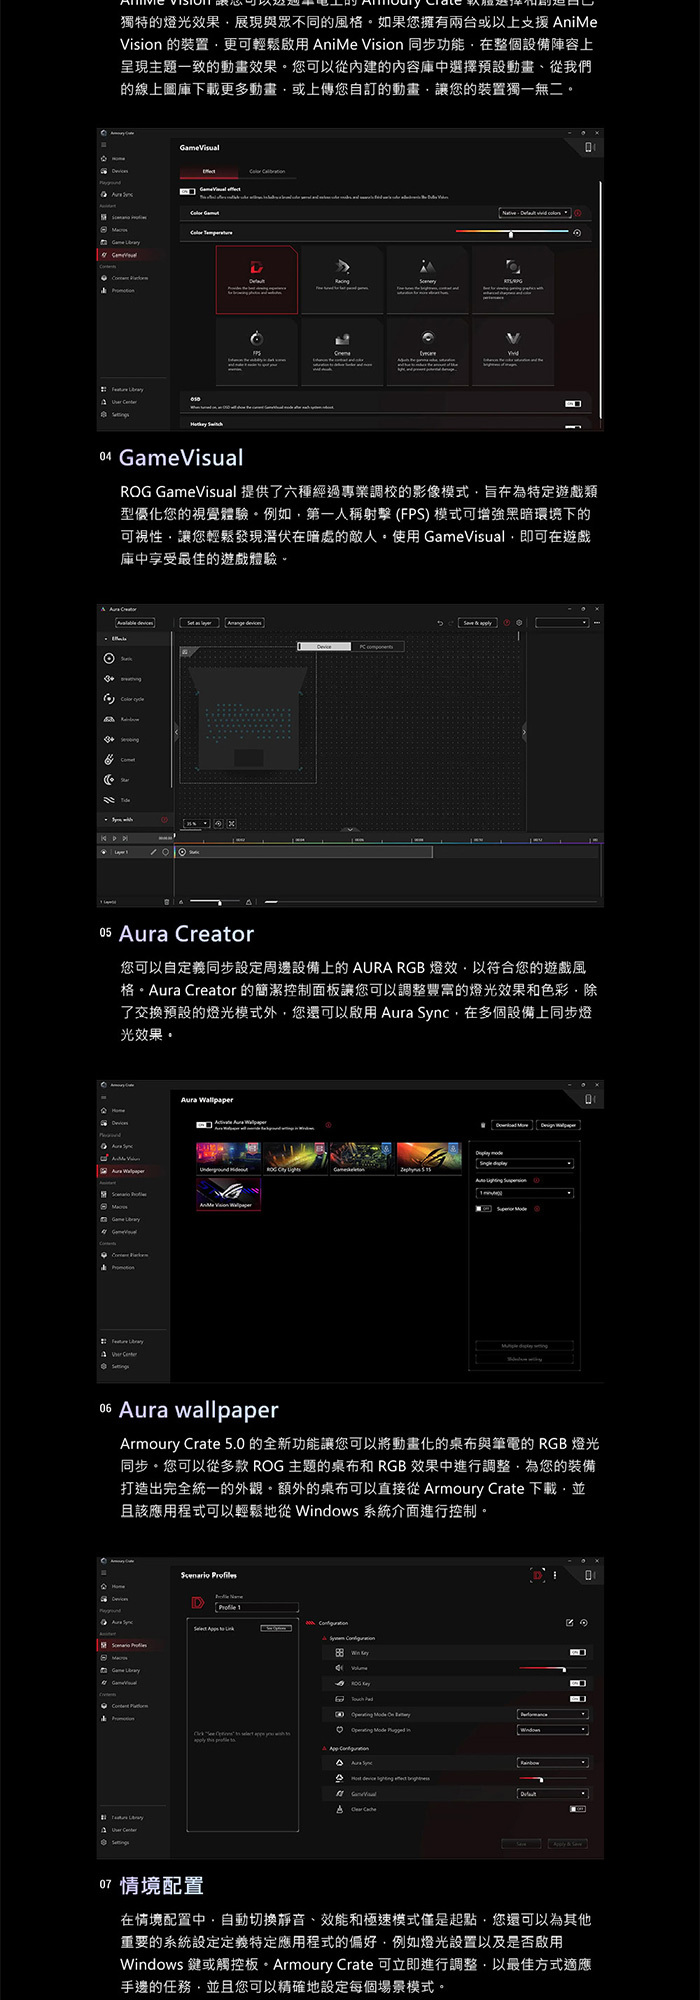Click the Aura Creator settings gear icon
Image resolution: width=700 pixels, height=2000 pixels.
519,623
